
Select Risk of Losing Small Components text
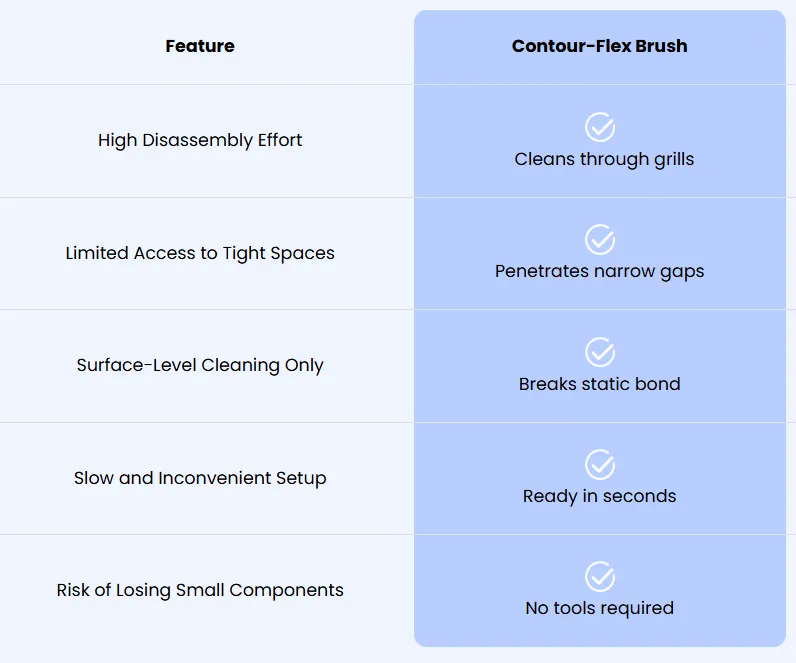(200, 590)
